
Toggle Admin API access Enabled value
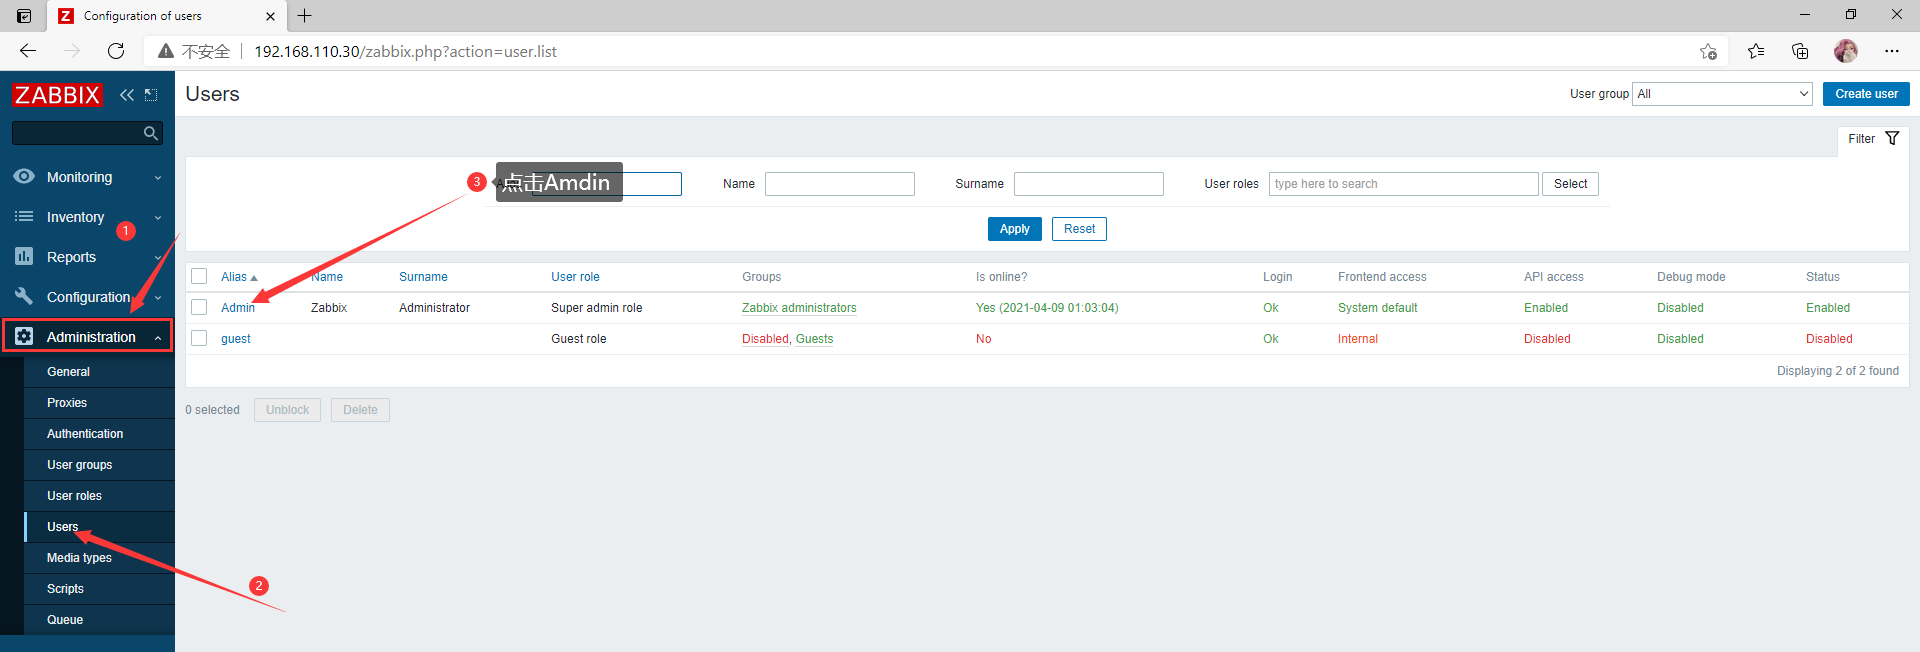point(1546,308)
